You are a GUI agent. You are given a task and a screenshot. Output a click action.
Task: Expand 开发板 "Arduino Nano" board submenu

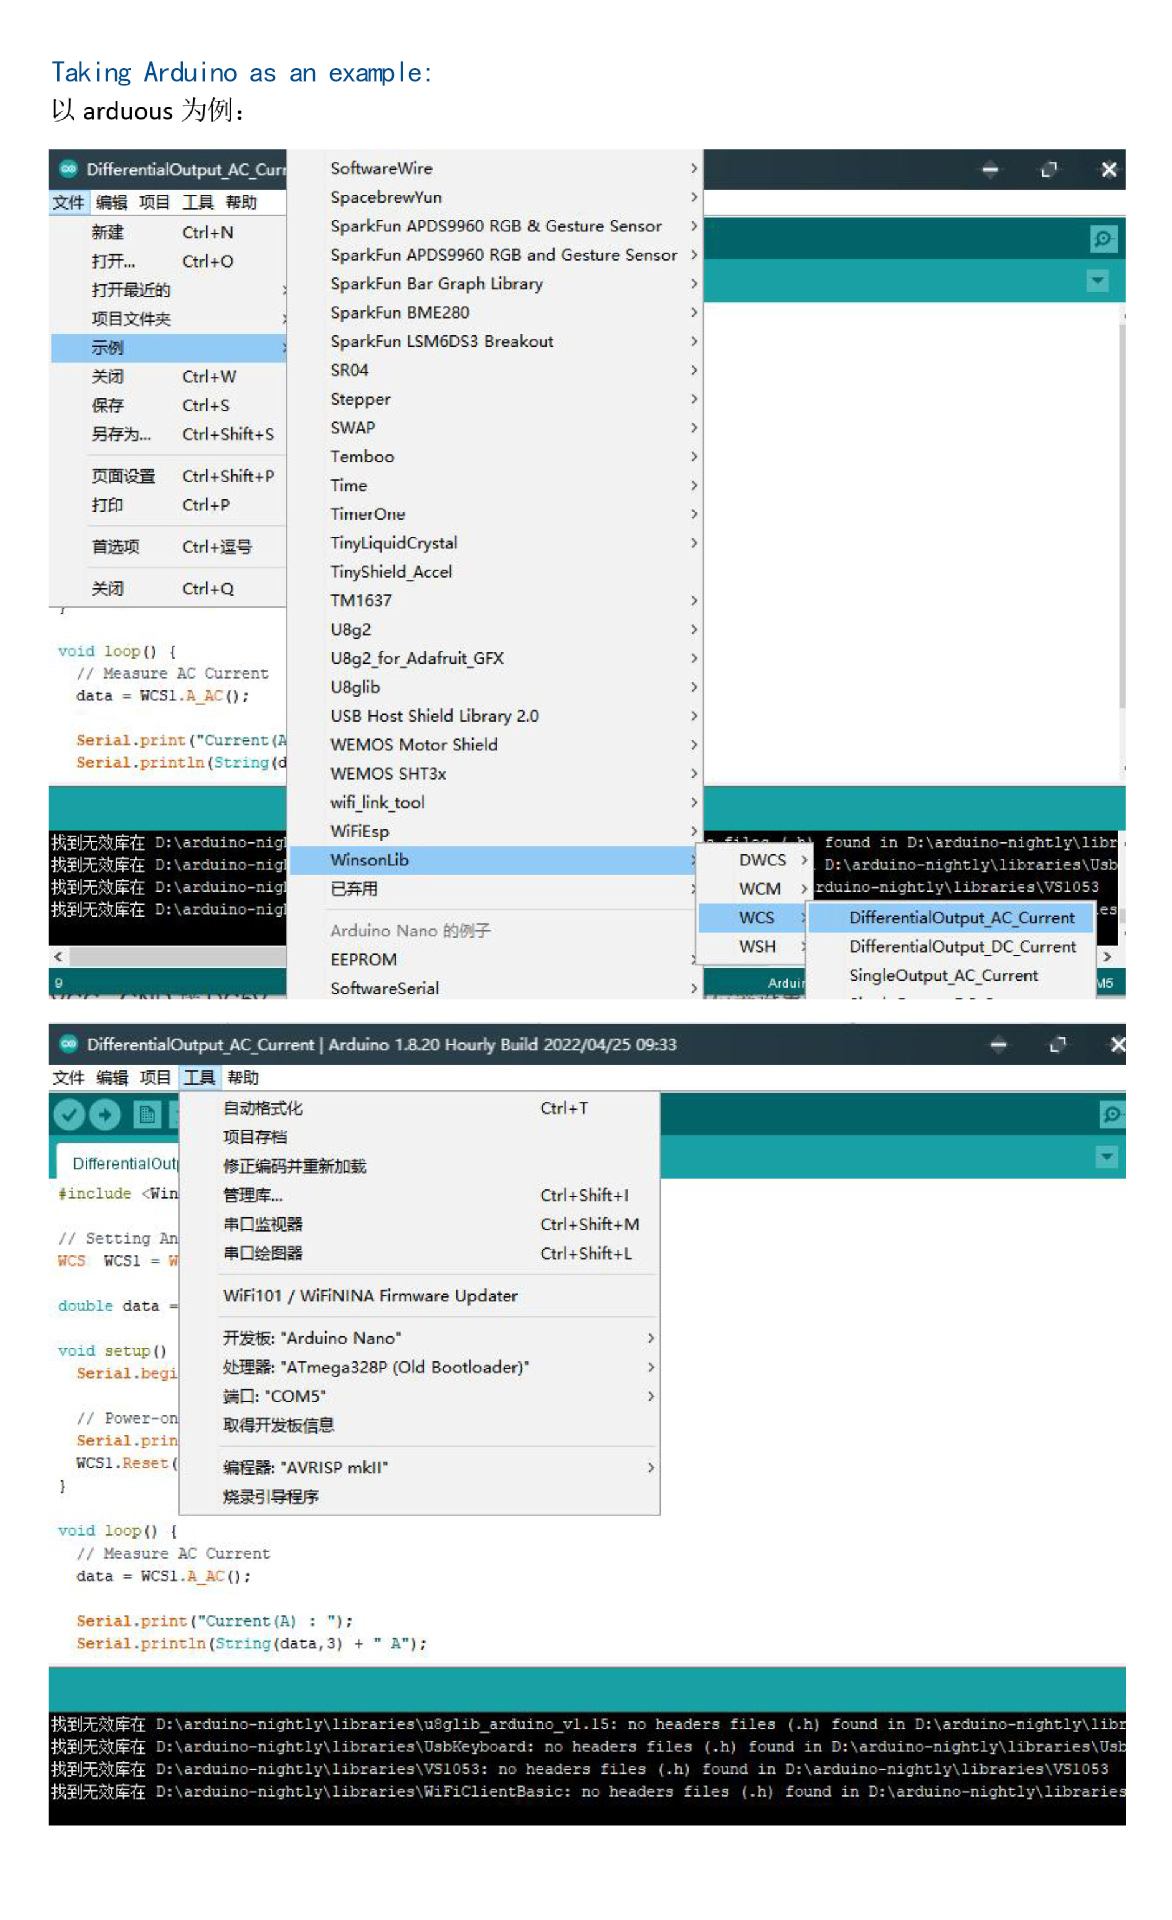tap(419, 1338)
